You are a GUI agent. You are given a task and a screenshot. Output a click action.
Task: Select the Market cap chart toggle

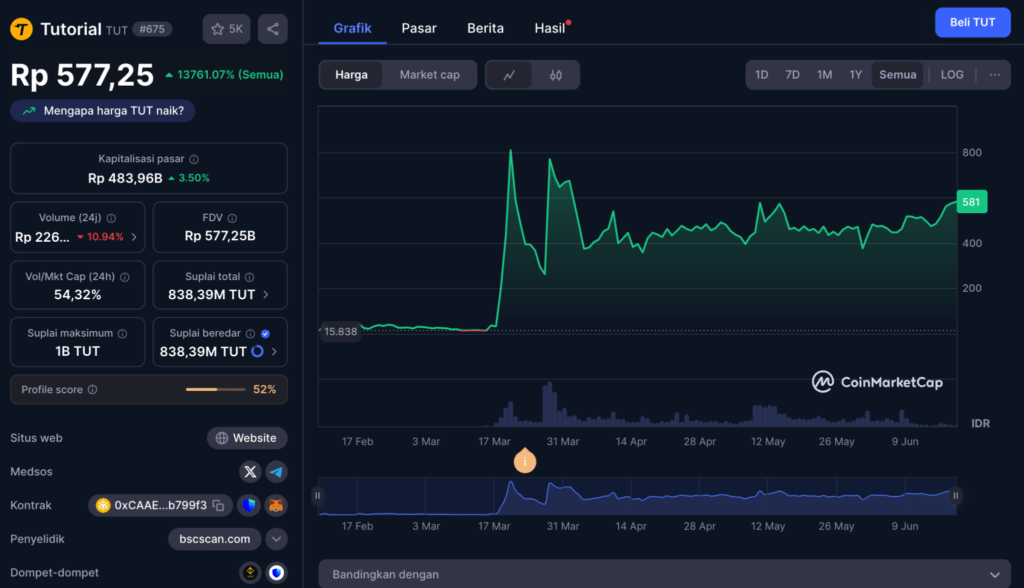pyautogui.click(x=430, y=75)
